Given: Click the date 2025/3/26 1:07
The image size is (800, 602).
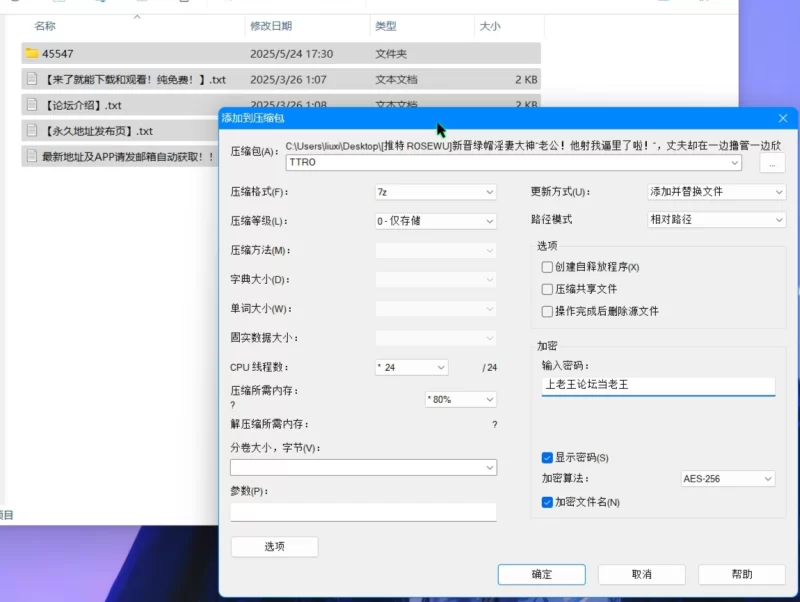Looking at the screenshot, I should coord(288,80).
